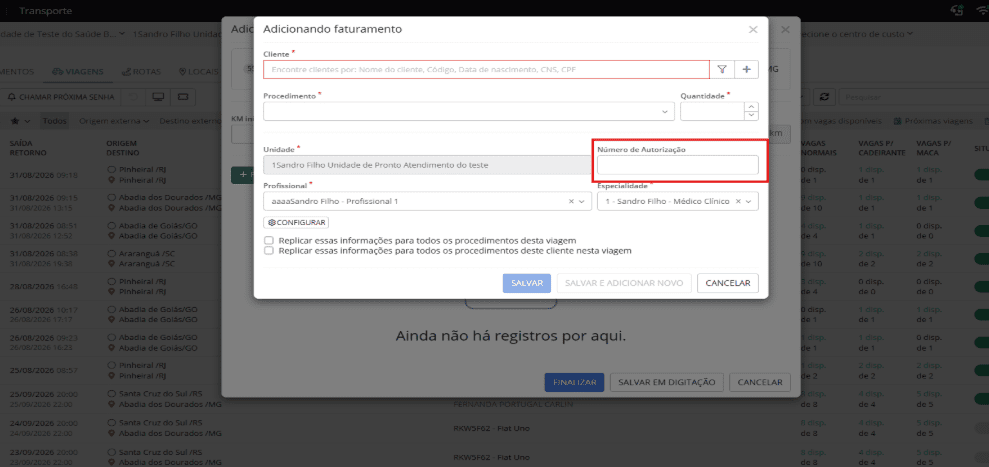Focus the Número de Autorização field
989x467 pixels.
click(x=678, y=165)
